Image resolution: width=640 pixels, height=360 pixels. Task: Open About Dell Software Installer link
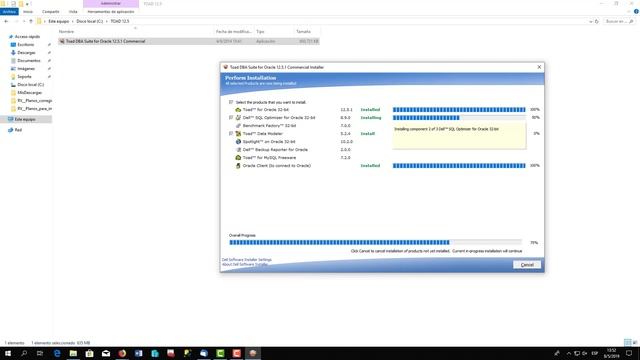click(245, 264)
